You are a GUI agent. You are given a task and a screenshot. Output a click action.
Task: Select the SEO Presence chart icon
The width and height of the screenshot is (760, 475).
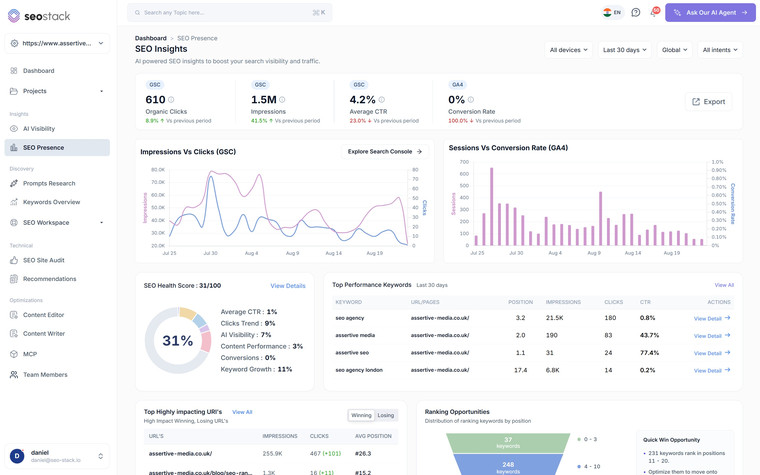(x=14, y=148)
